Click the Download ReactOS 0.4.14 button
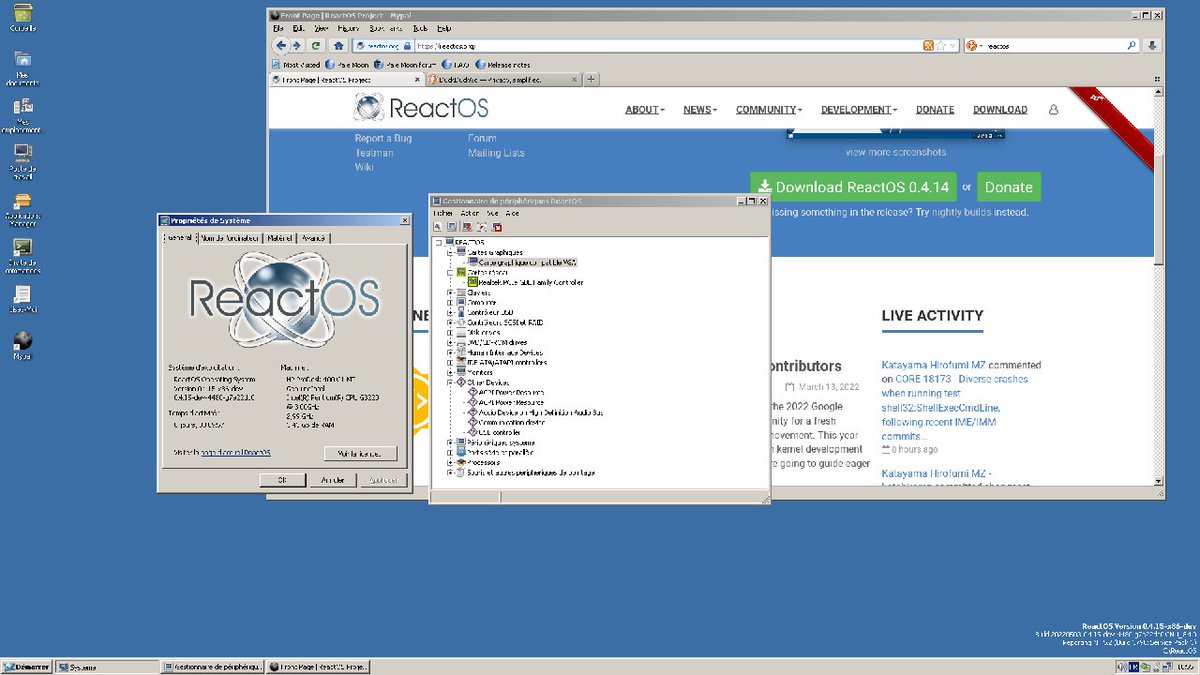Image resolution: width=1200 pixels, height=675 pixels. tap(853, 187)
